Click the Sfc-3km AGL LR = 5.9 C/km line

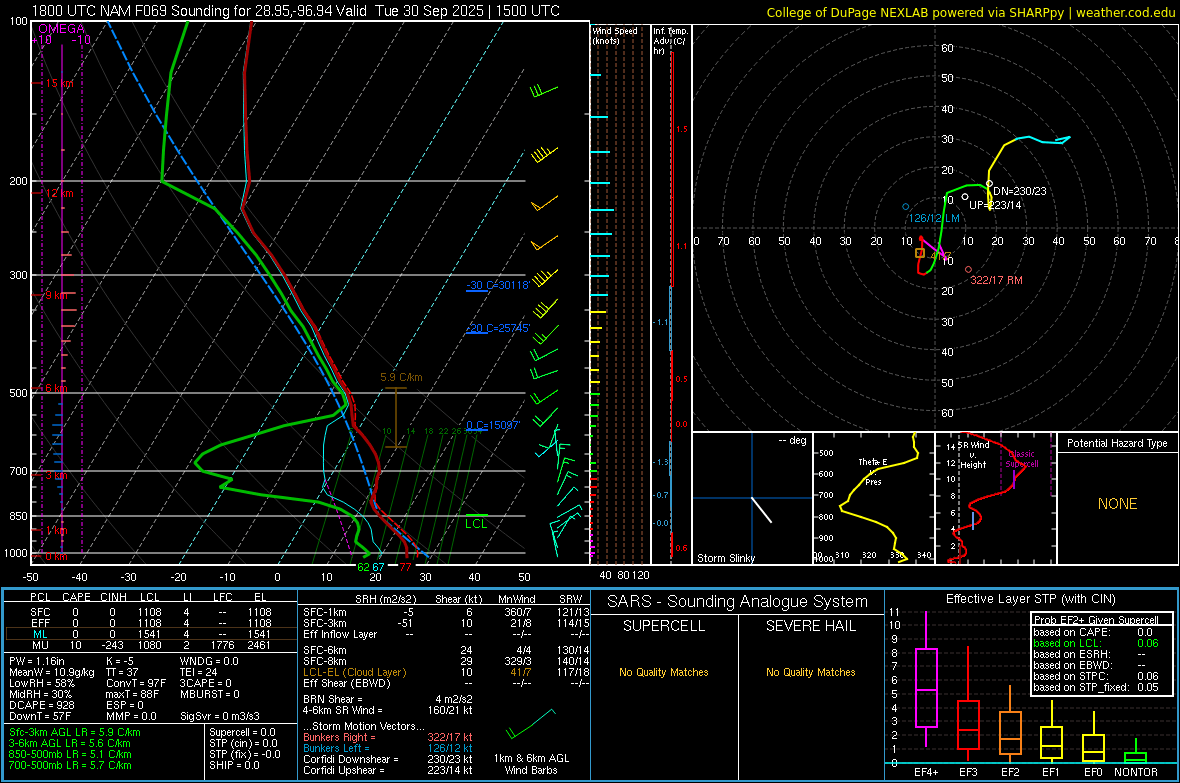point(75,732)
